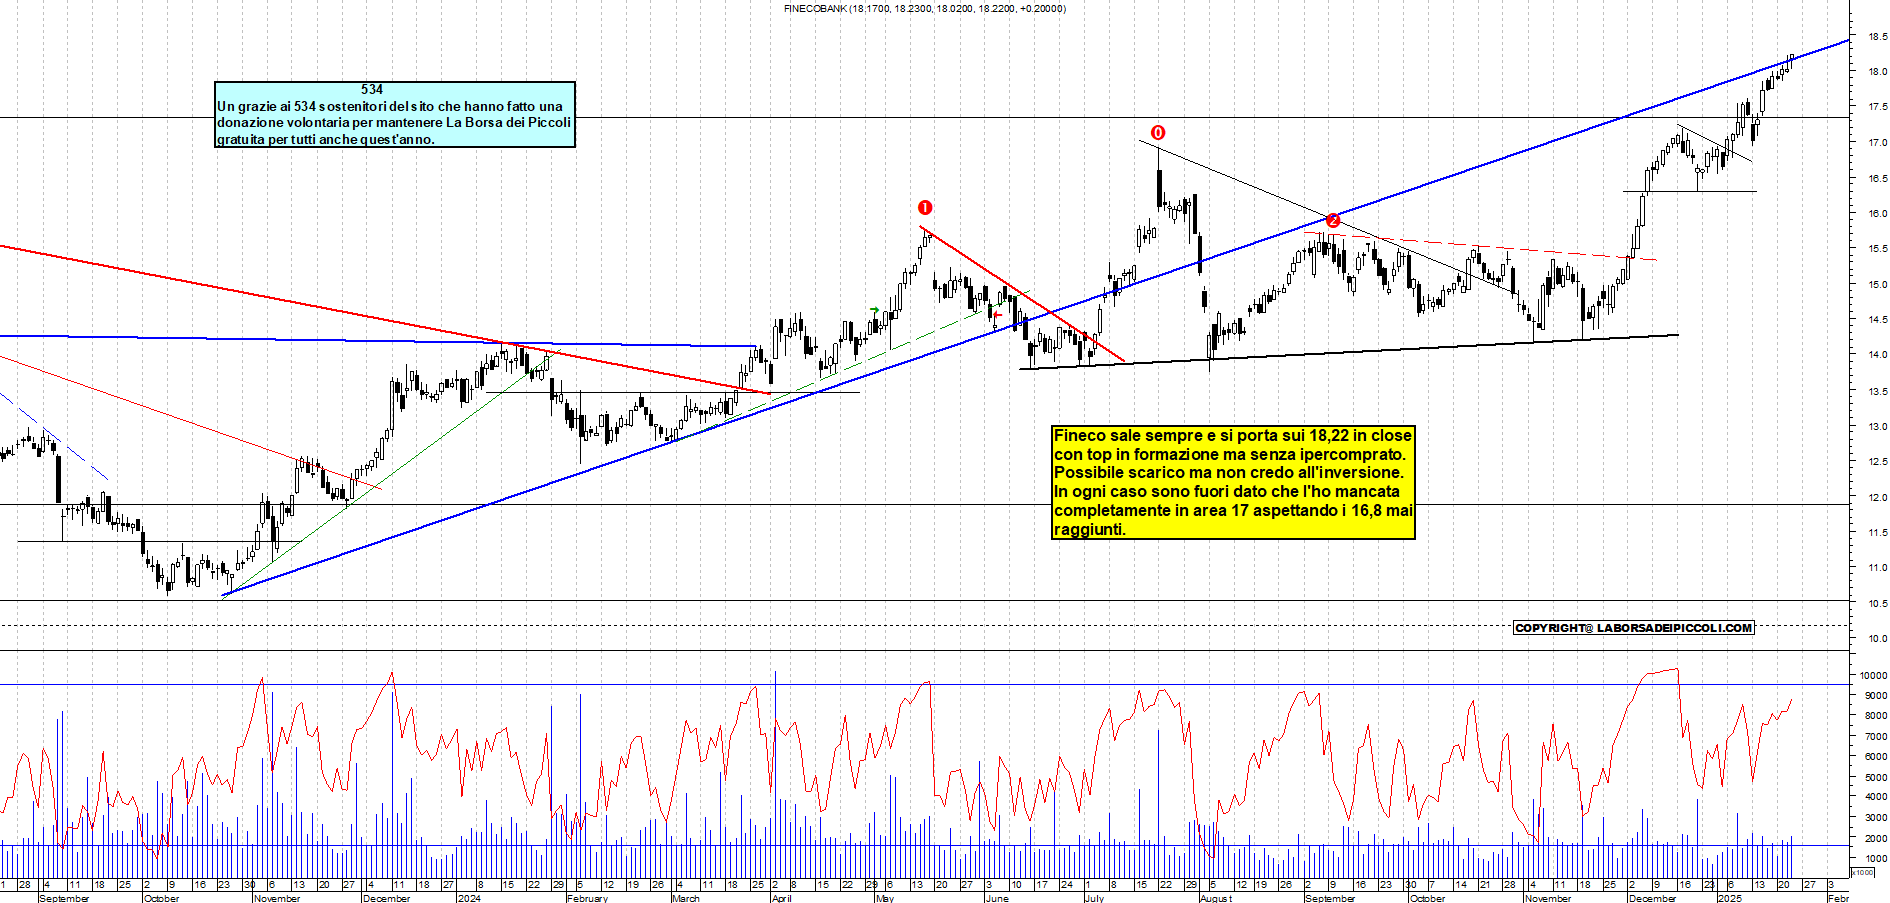Click the FINECOBANK chart title text
Viewport: 1890px width, 903px height.
coord(925,9)
